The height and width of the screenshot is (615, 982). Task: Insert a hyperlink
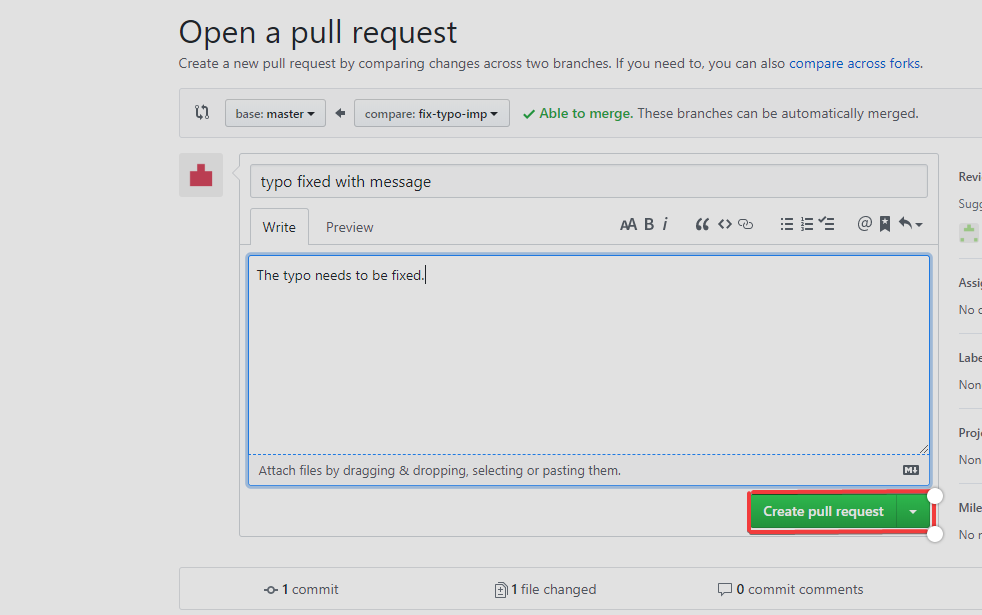(x=745, y=224)
